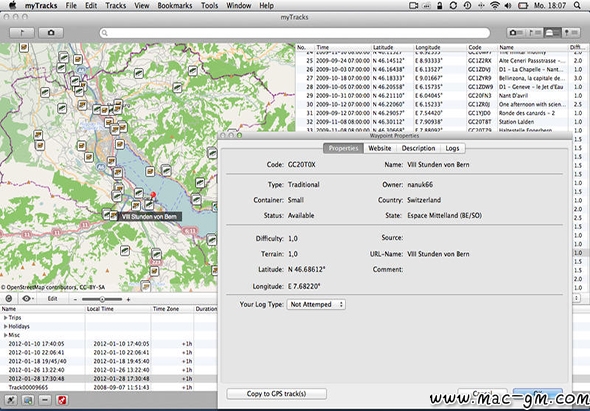Sort tracks by Local Time column header
The height and width of the screenshot is (411, 590).
pos(117,309)
